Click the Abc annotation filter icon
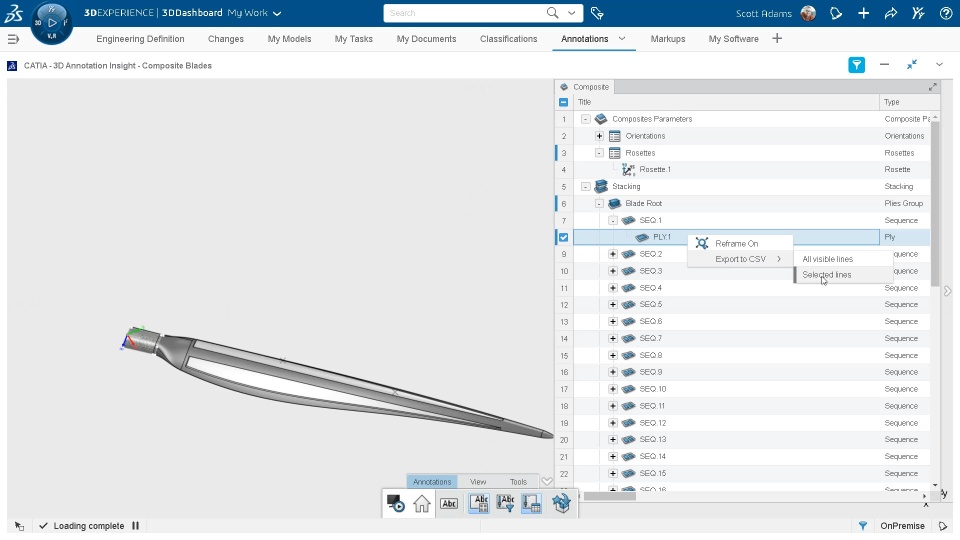The height and width of the screenshot is (540, 960). pyautogui.click(x=505, y=503)
